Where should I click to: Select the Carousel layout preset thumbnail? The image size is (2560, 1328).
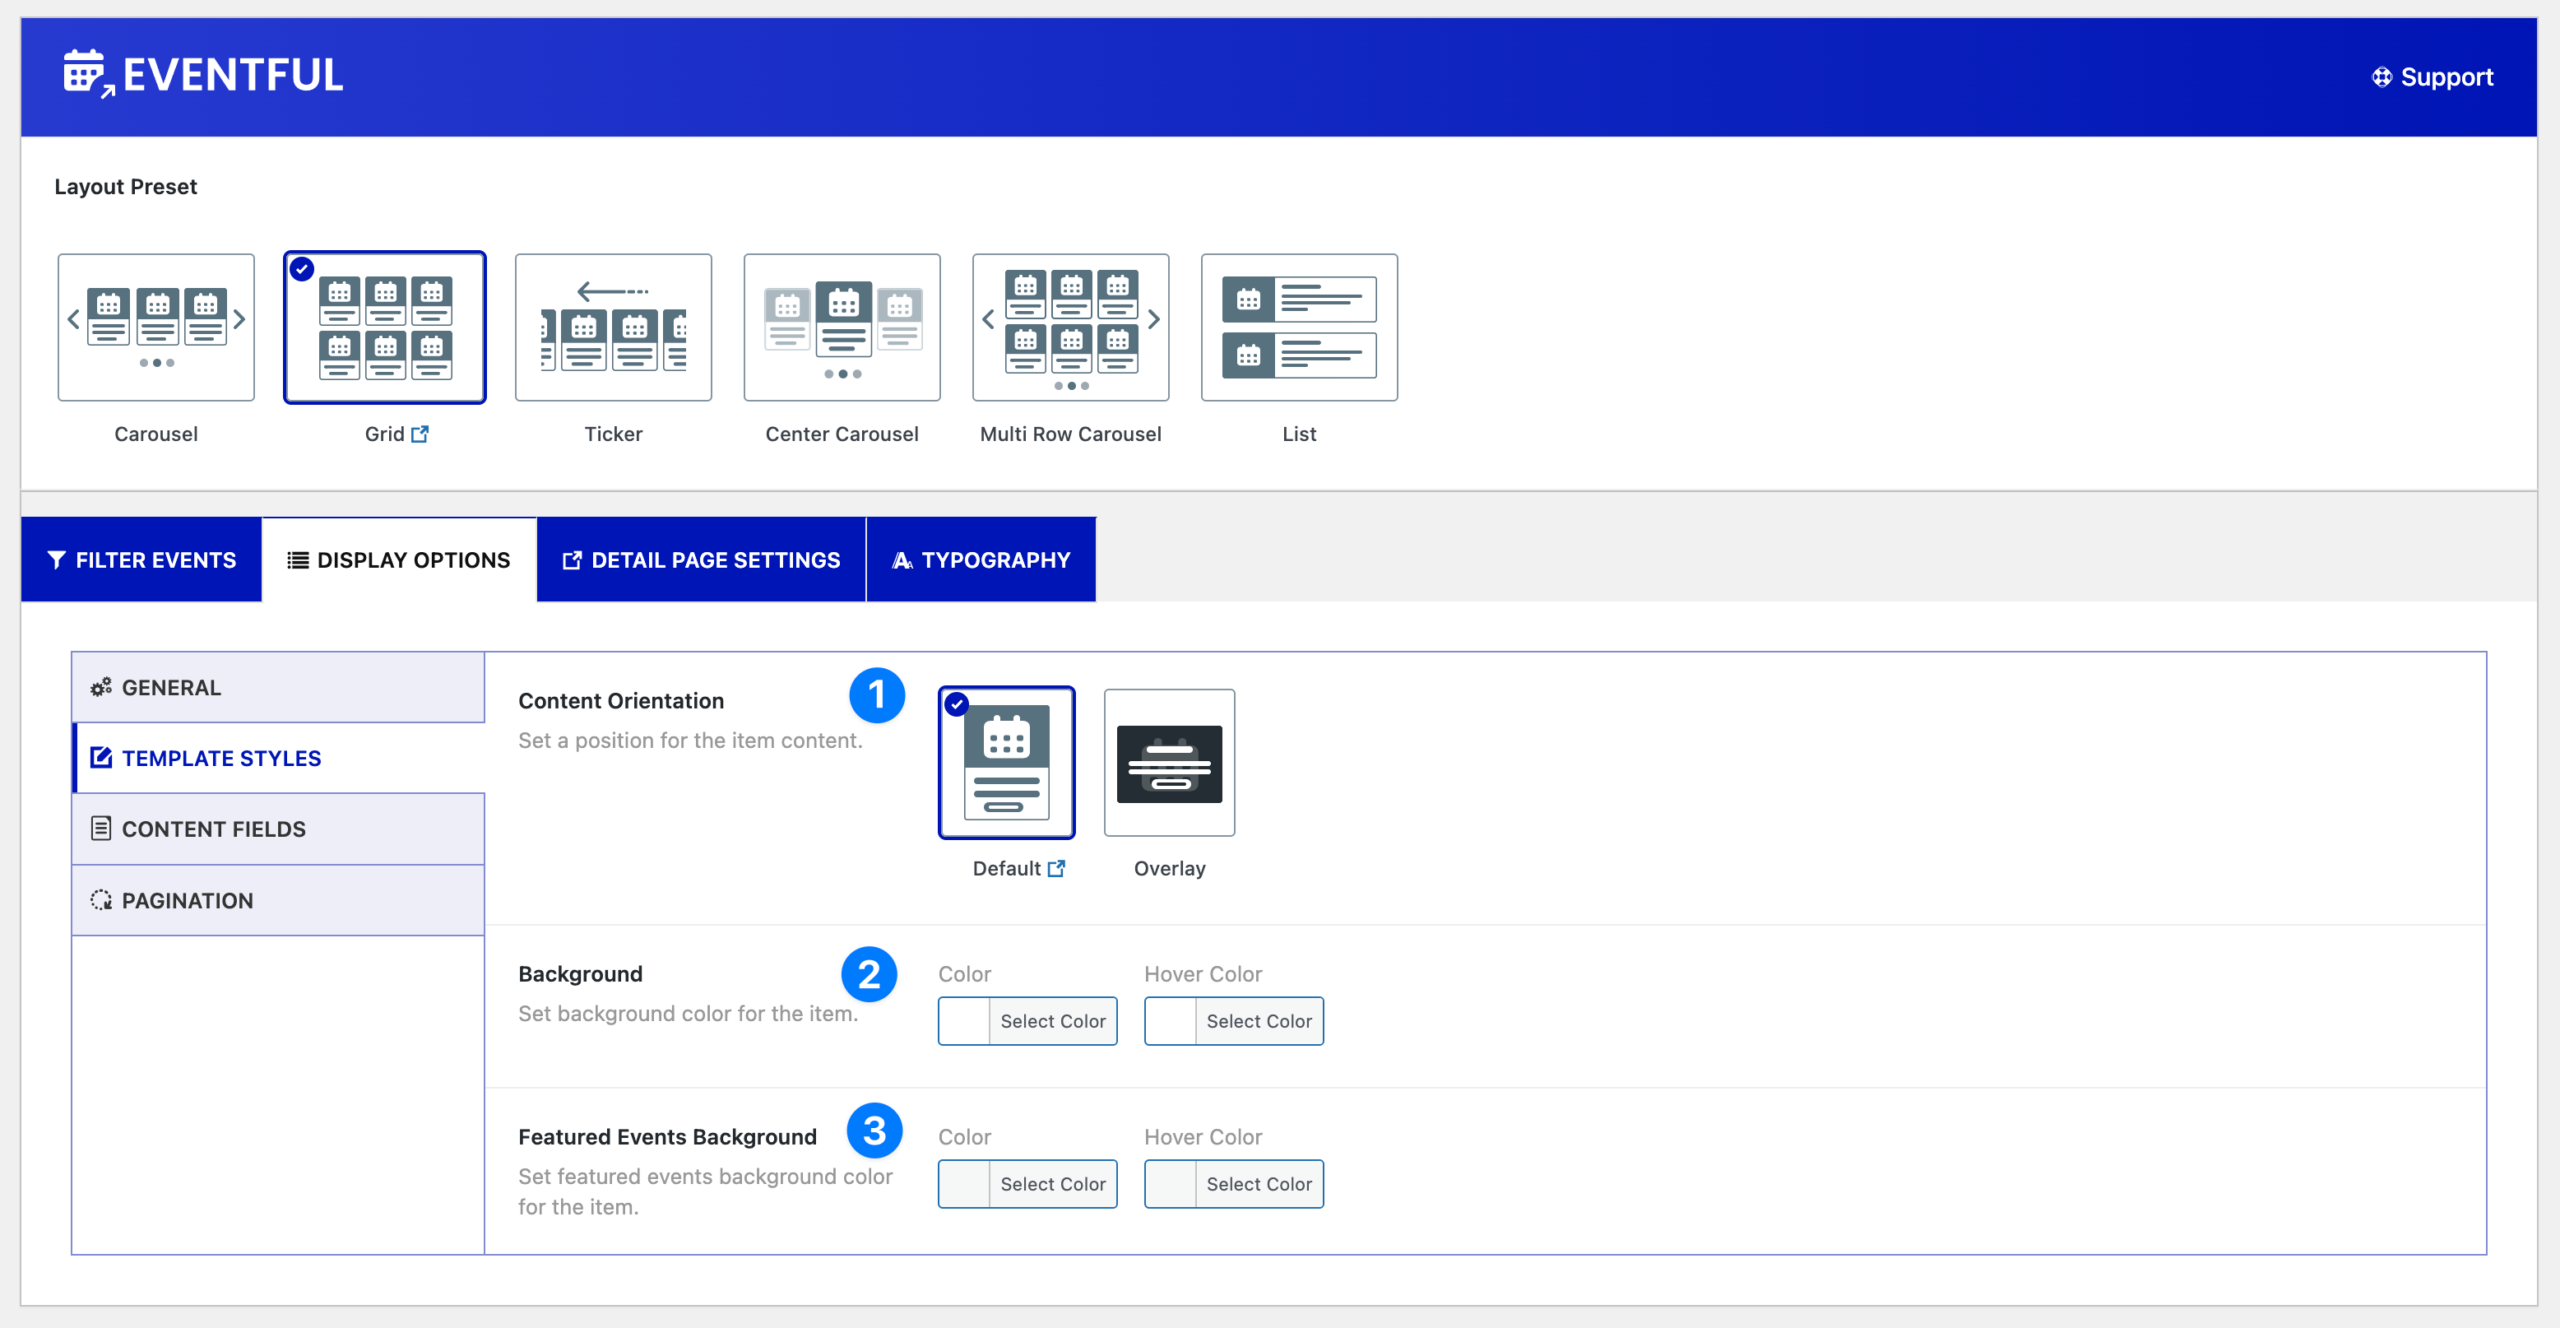(156, 327)
